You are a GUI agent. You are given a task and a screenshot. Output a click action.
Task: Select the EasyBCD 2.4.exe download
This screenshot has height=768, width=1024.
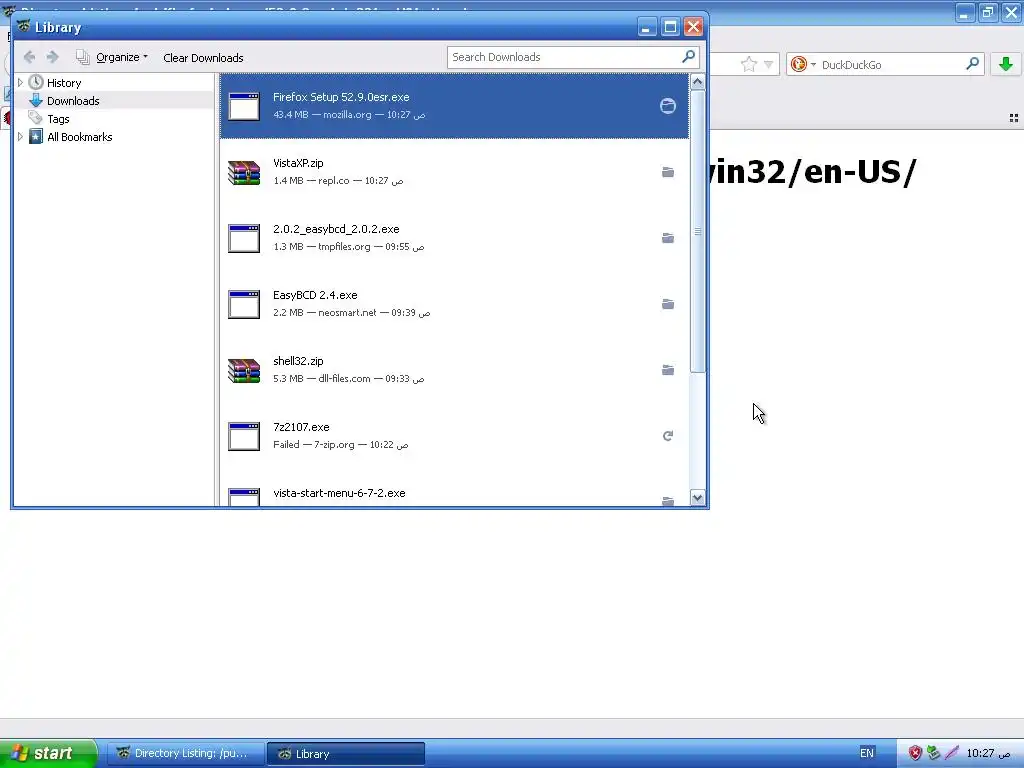point(455,304)
